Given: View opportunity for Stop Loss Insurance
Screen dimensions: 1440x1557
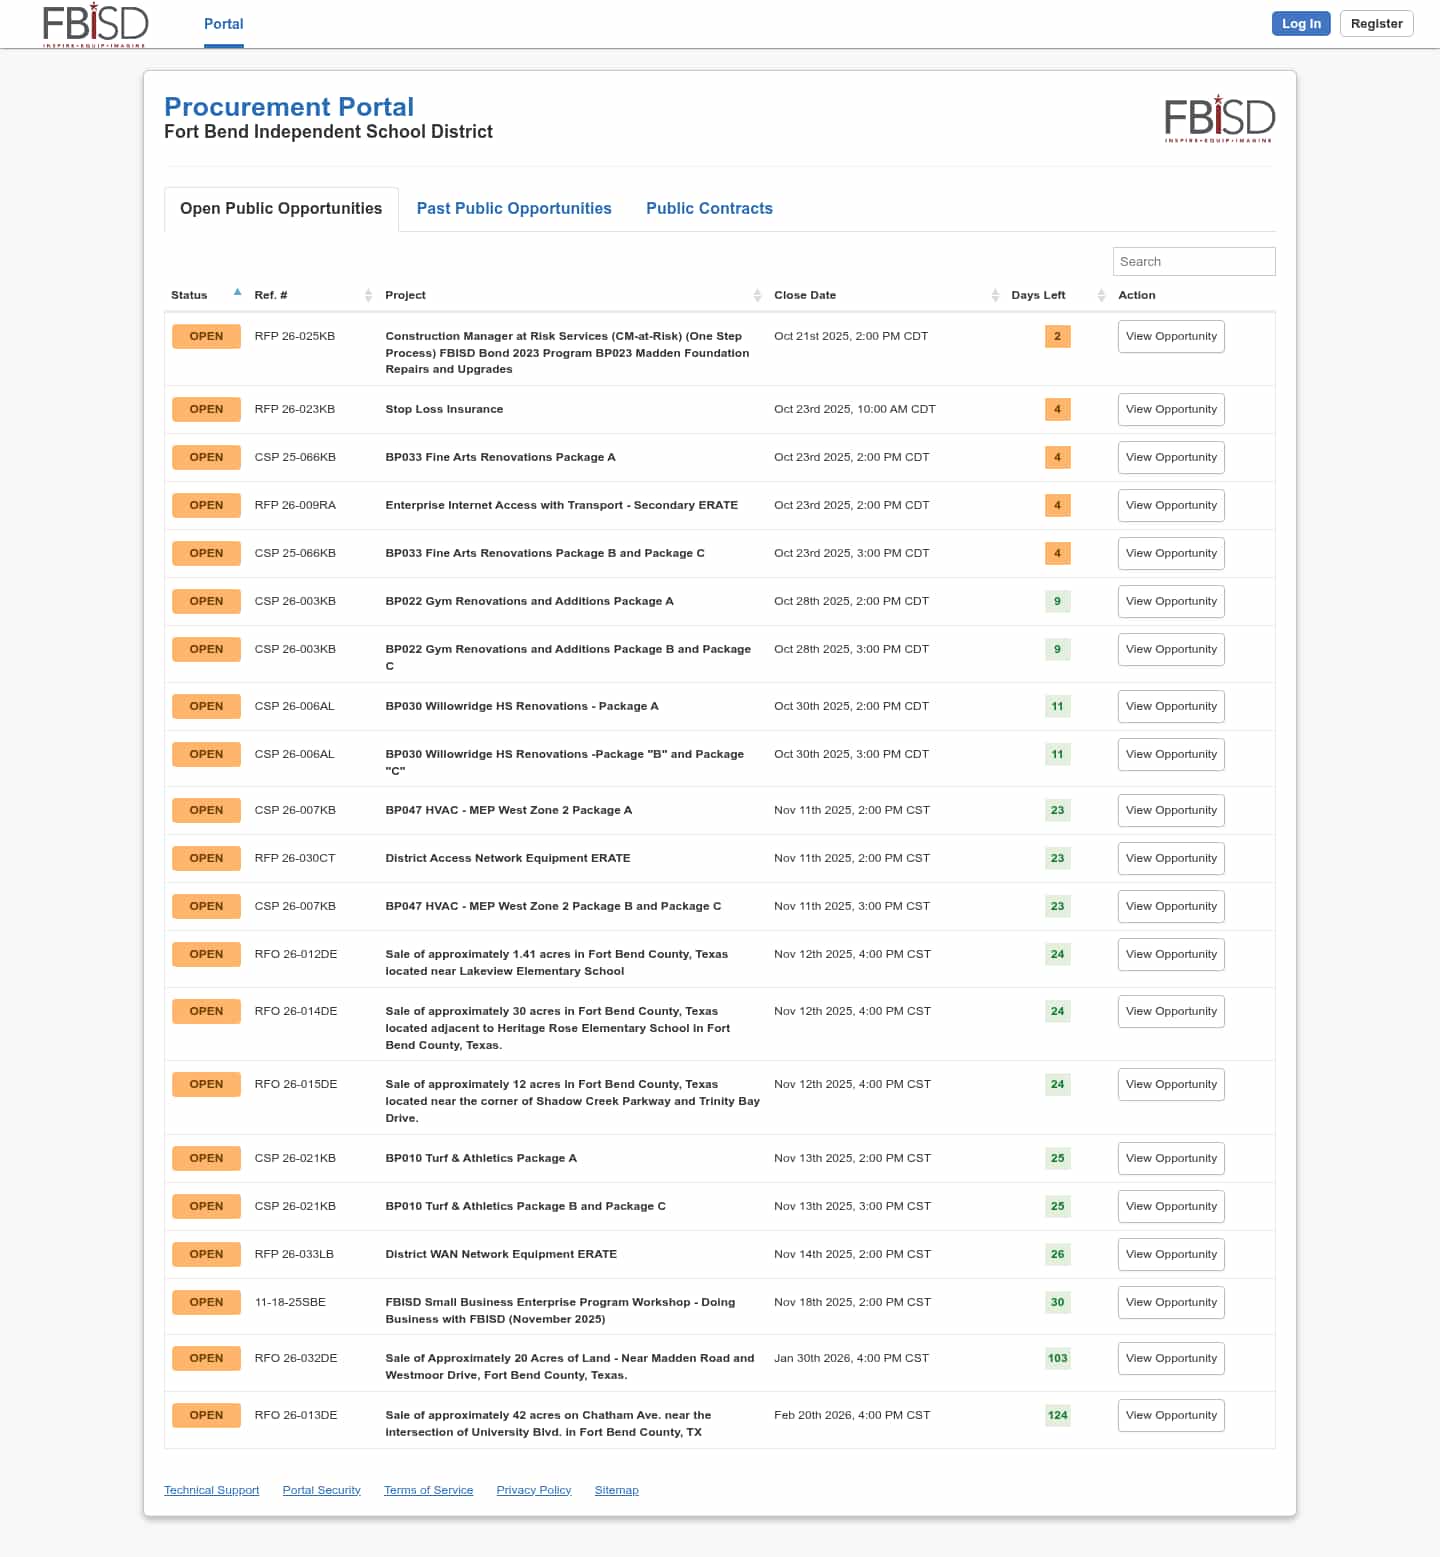Looking at the screenshot, I should tap(1171, 409).
